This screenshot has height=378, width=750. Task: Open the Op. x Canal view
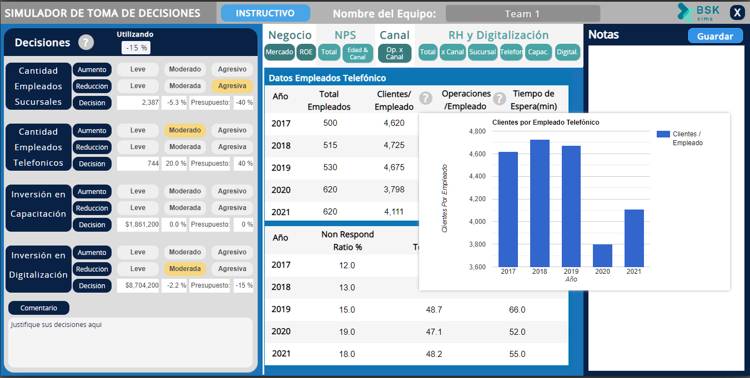click(395, 53)
